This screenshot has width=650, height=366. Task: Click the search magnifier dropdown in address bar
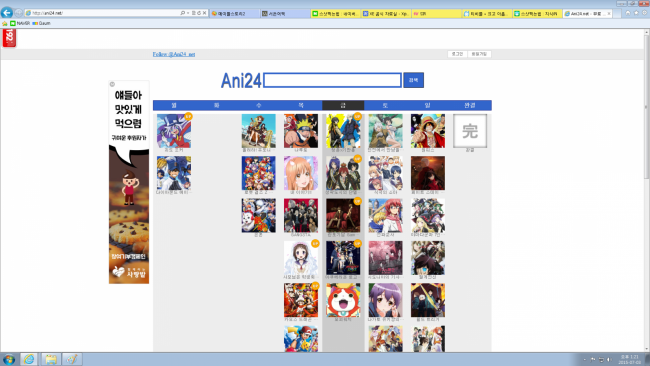[x=184, y=13]
